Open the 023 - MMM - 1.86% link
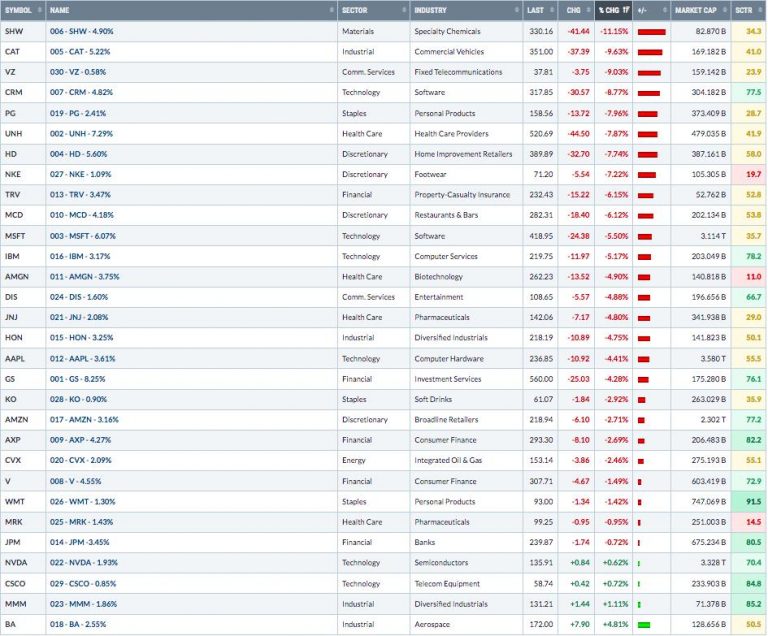This screenshot has width=768, height=636. coord(83,604)
